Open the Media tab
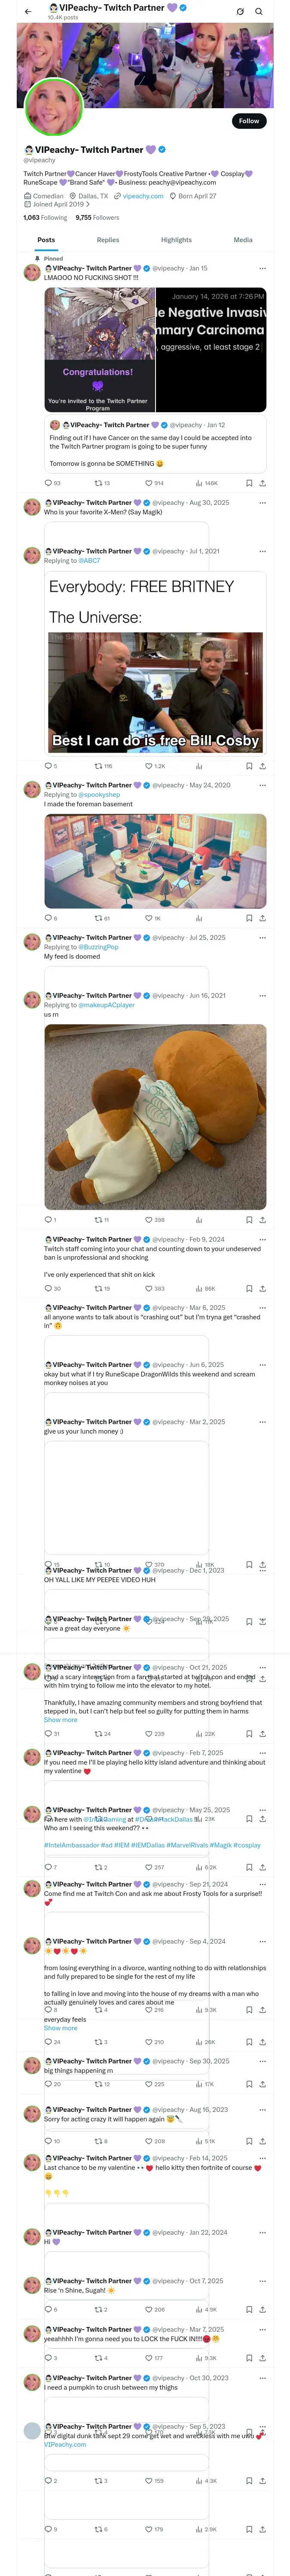Viewport: 290px width, 2576px height. click(243, 240)
